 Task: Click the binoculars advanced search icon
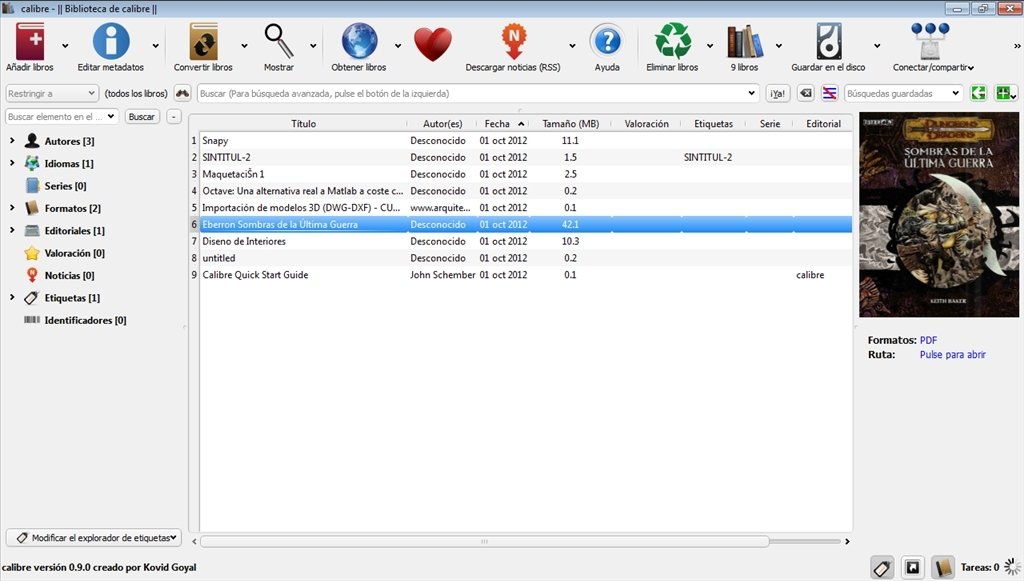point(183,93)
